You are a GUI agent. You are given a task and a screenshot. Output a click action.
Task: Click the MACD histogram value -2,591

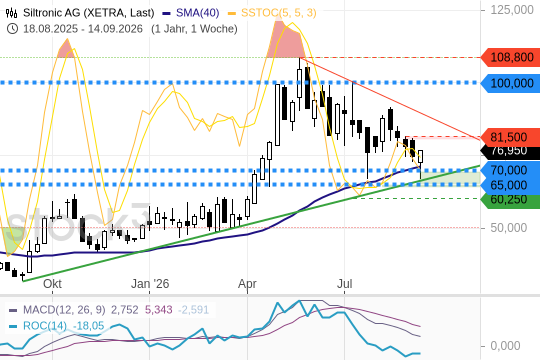[193, 310]
